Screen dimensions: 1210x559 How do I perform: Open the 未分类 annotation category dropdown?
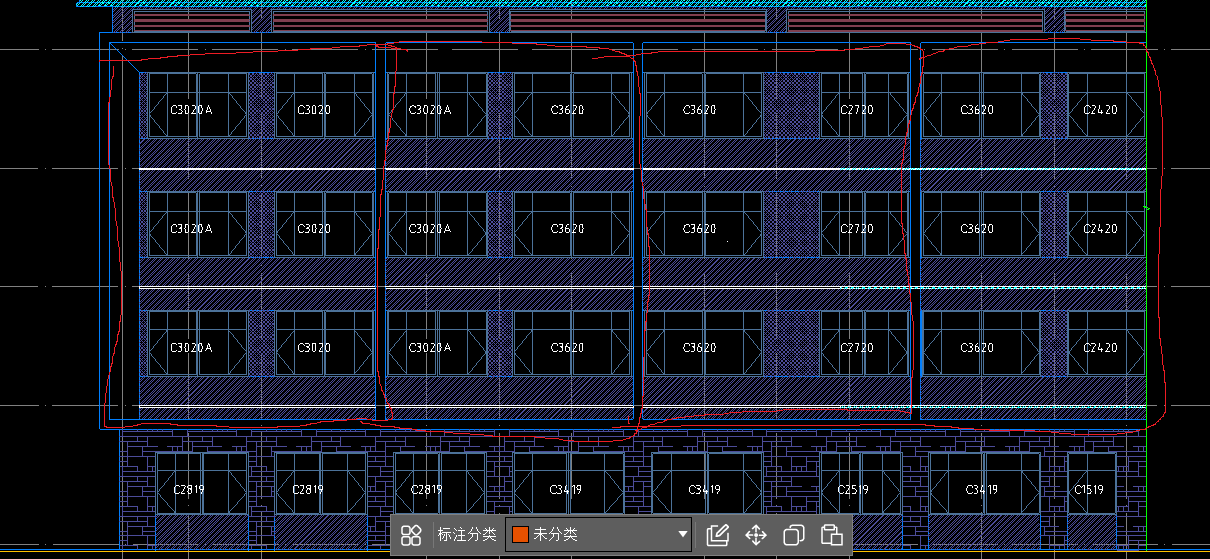click(599, 534)
